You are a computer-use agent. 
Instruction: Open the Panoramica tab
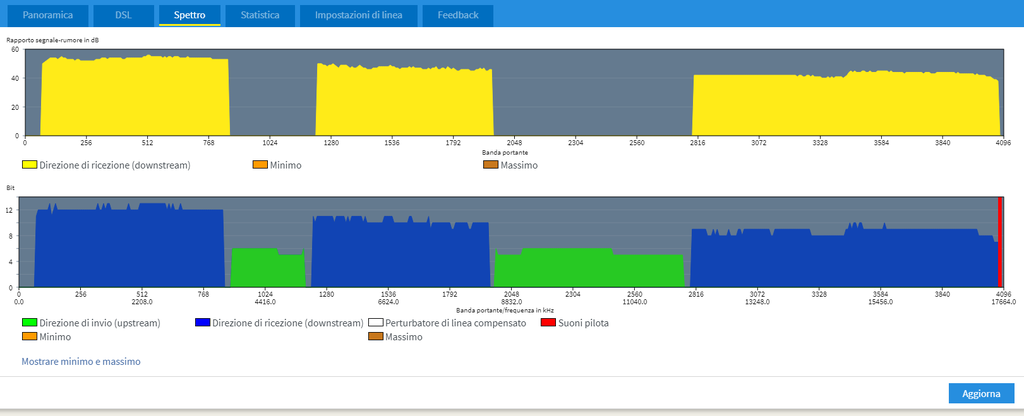pyautogui.click(x=48, y=15)
